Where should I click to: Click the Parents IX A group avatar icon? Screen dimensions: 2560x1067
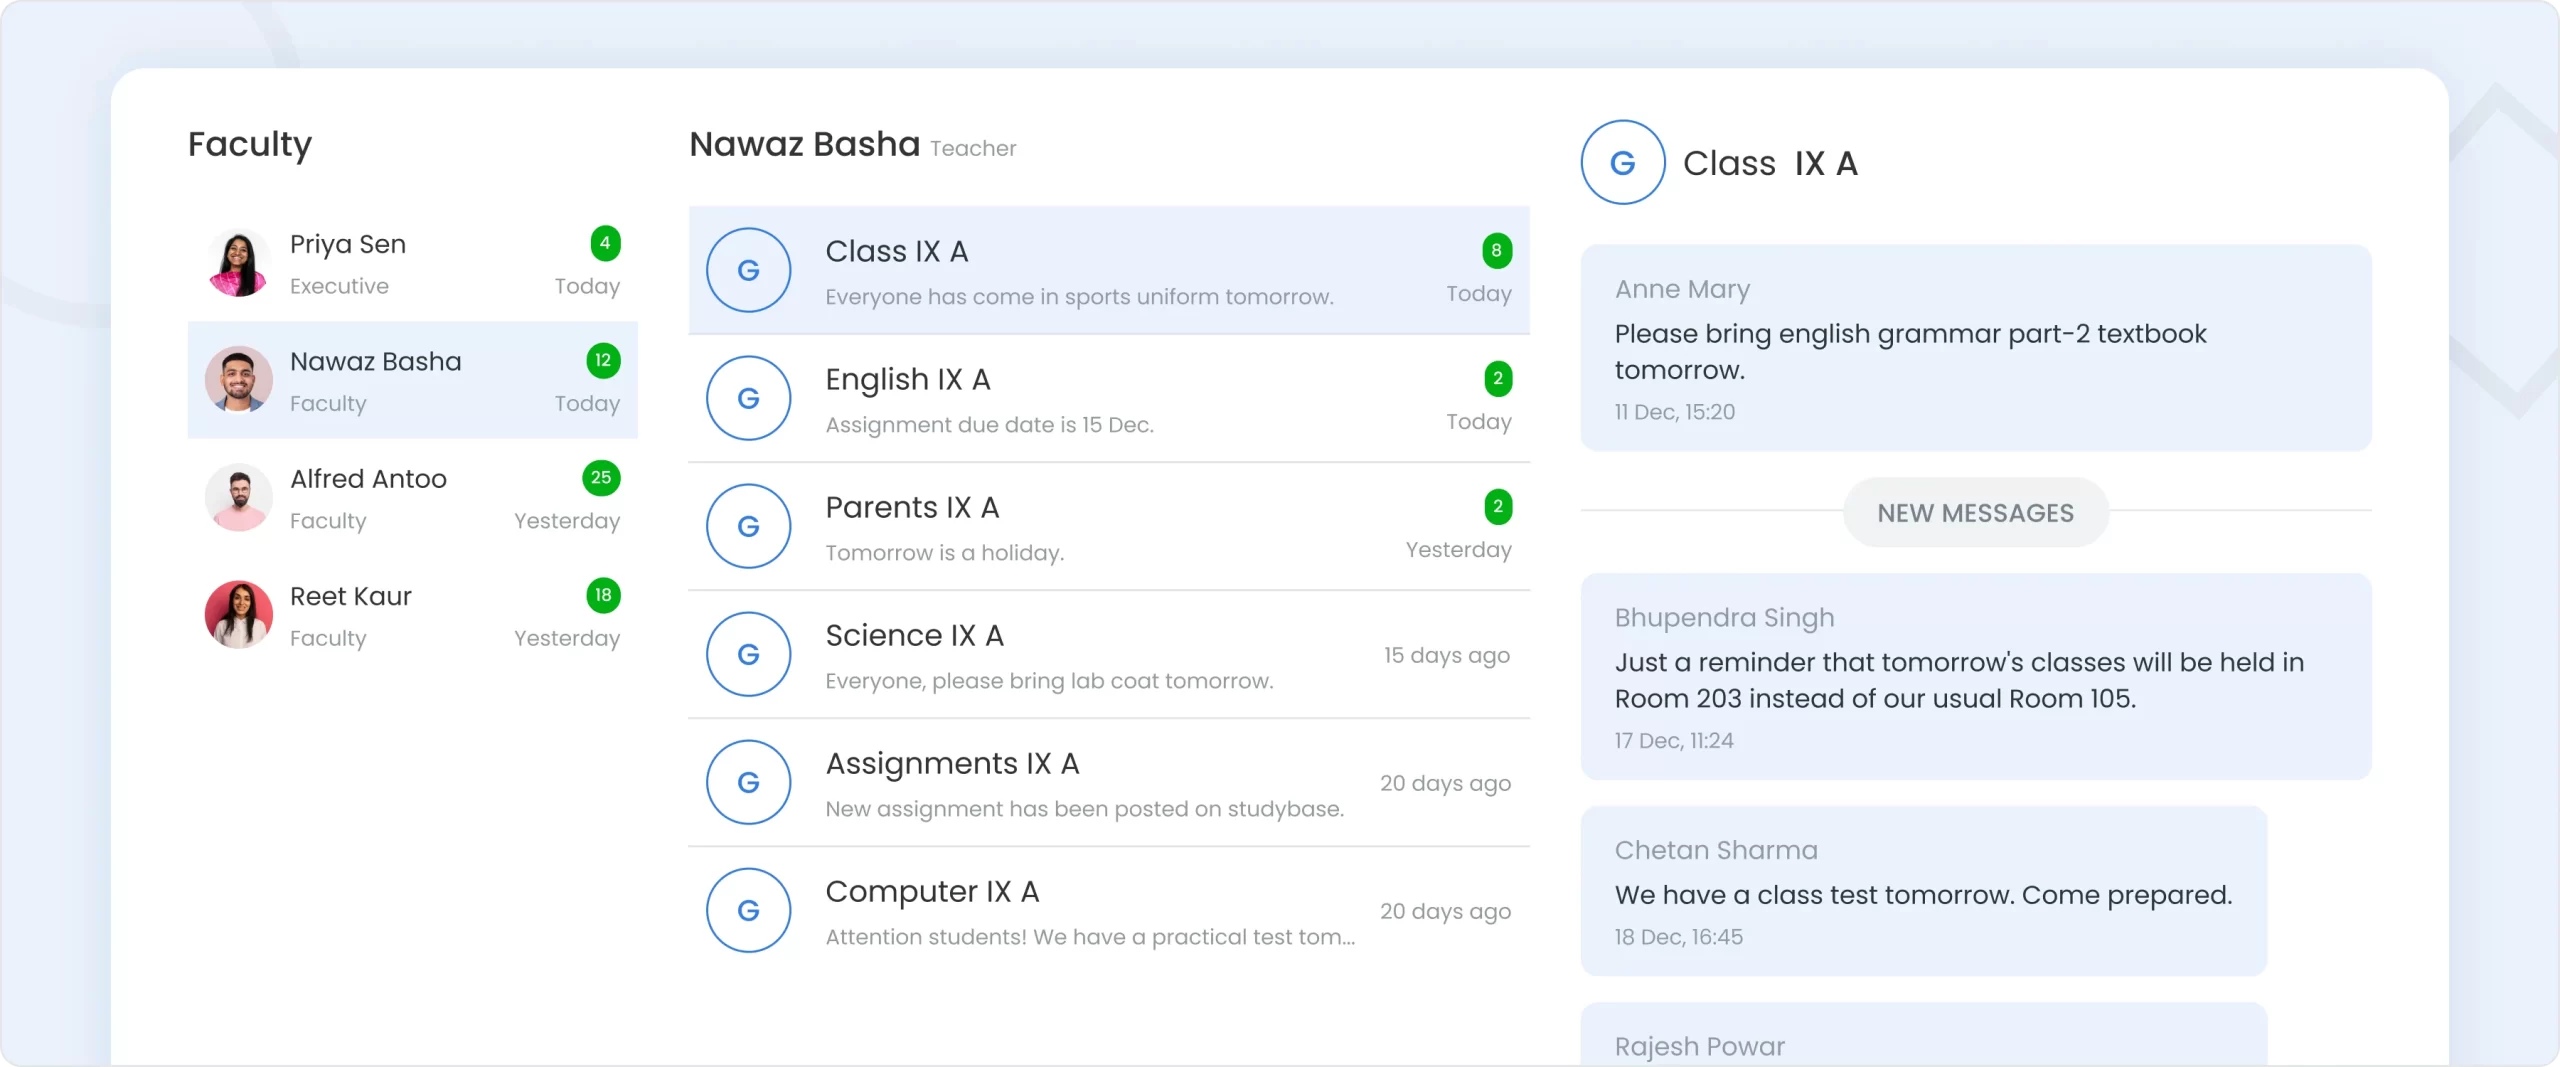tap(748, 525)
